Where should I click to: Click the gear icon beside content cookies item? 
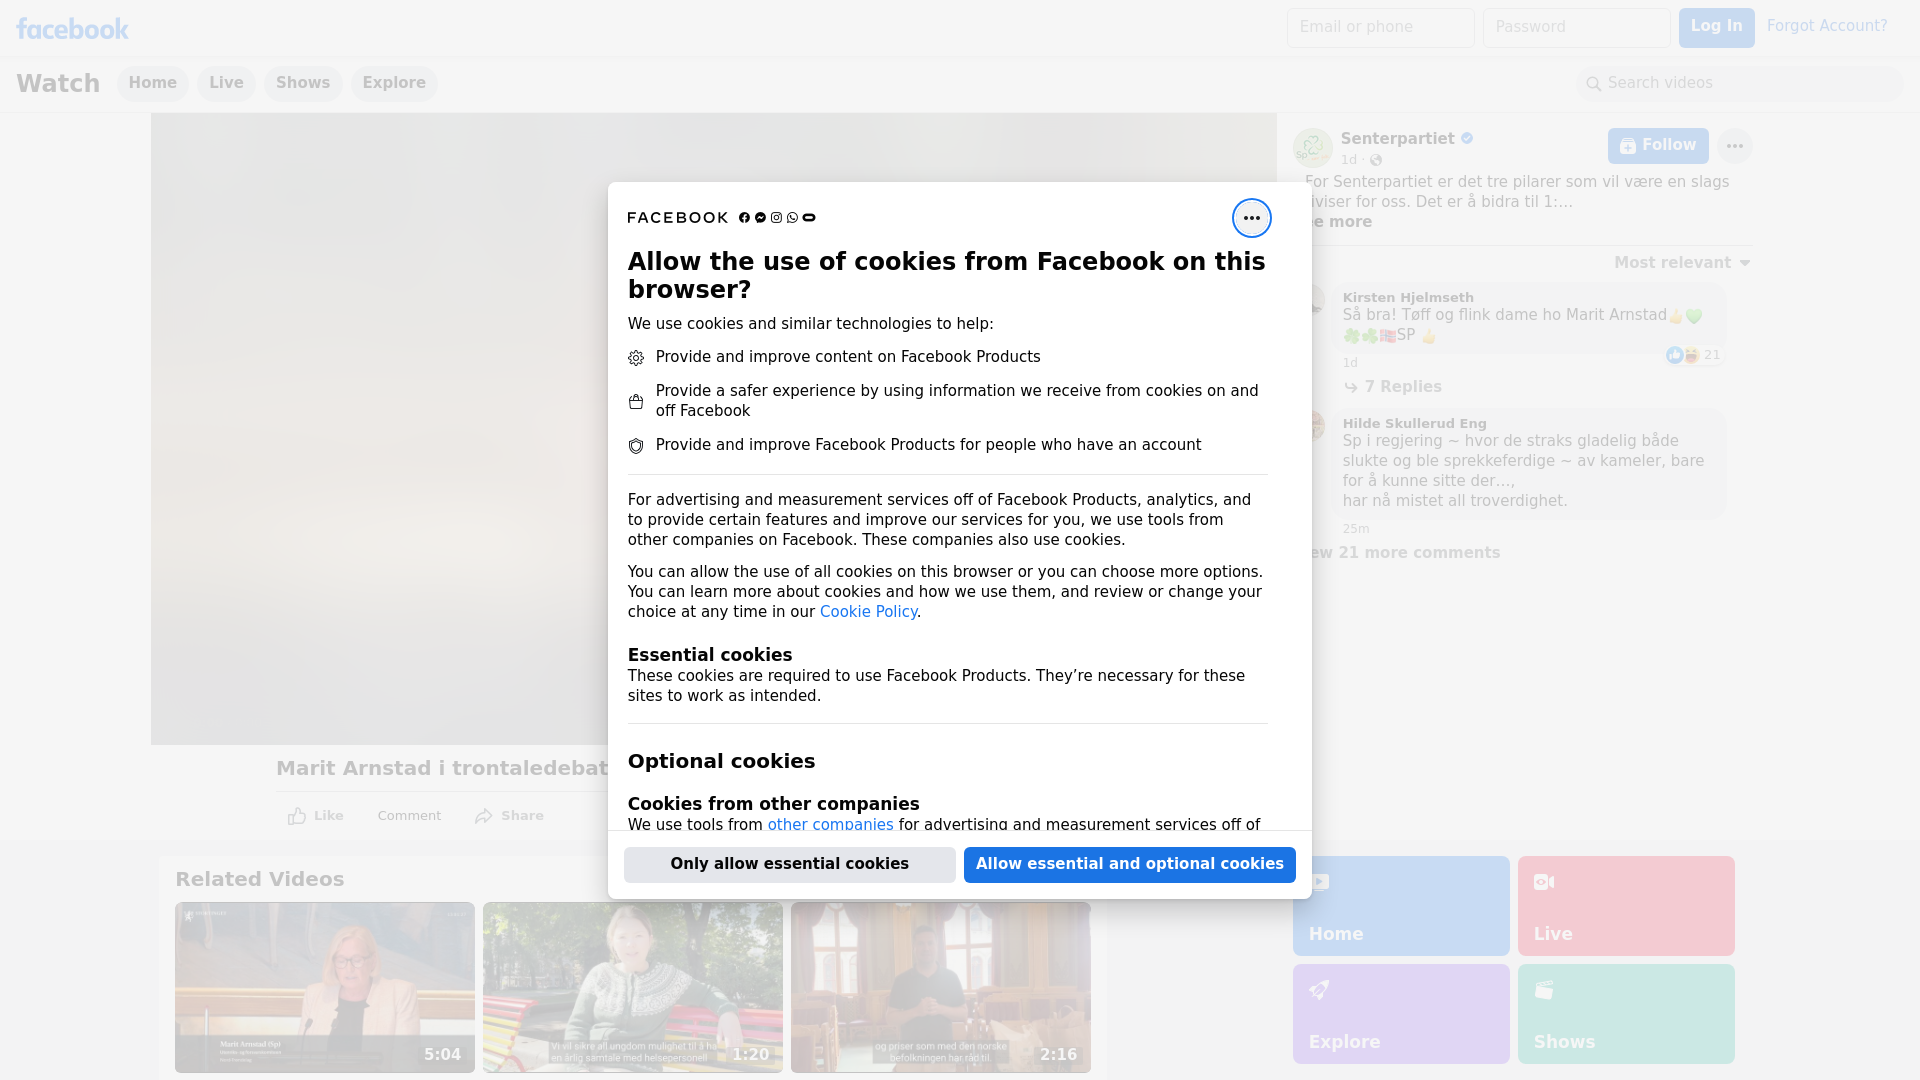pos(636,358)
